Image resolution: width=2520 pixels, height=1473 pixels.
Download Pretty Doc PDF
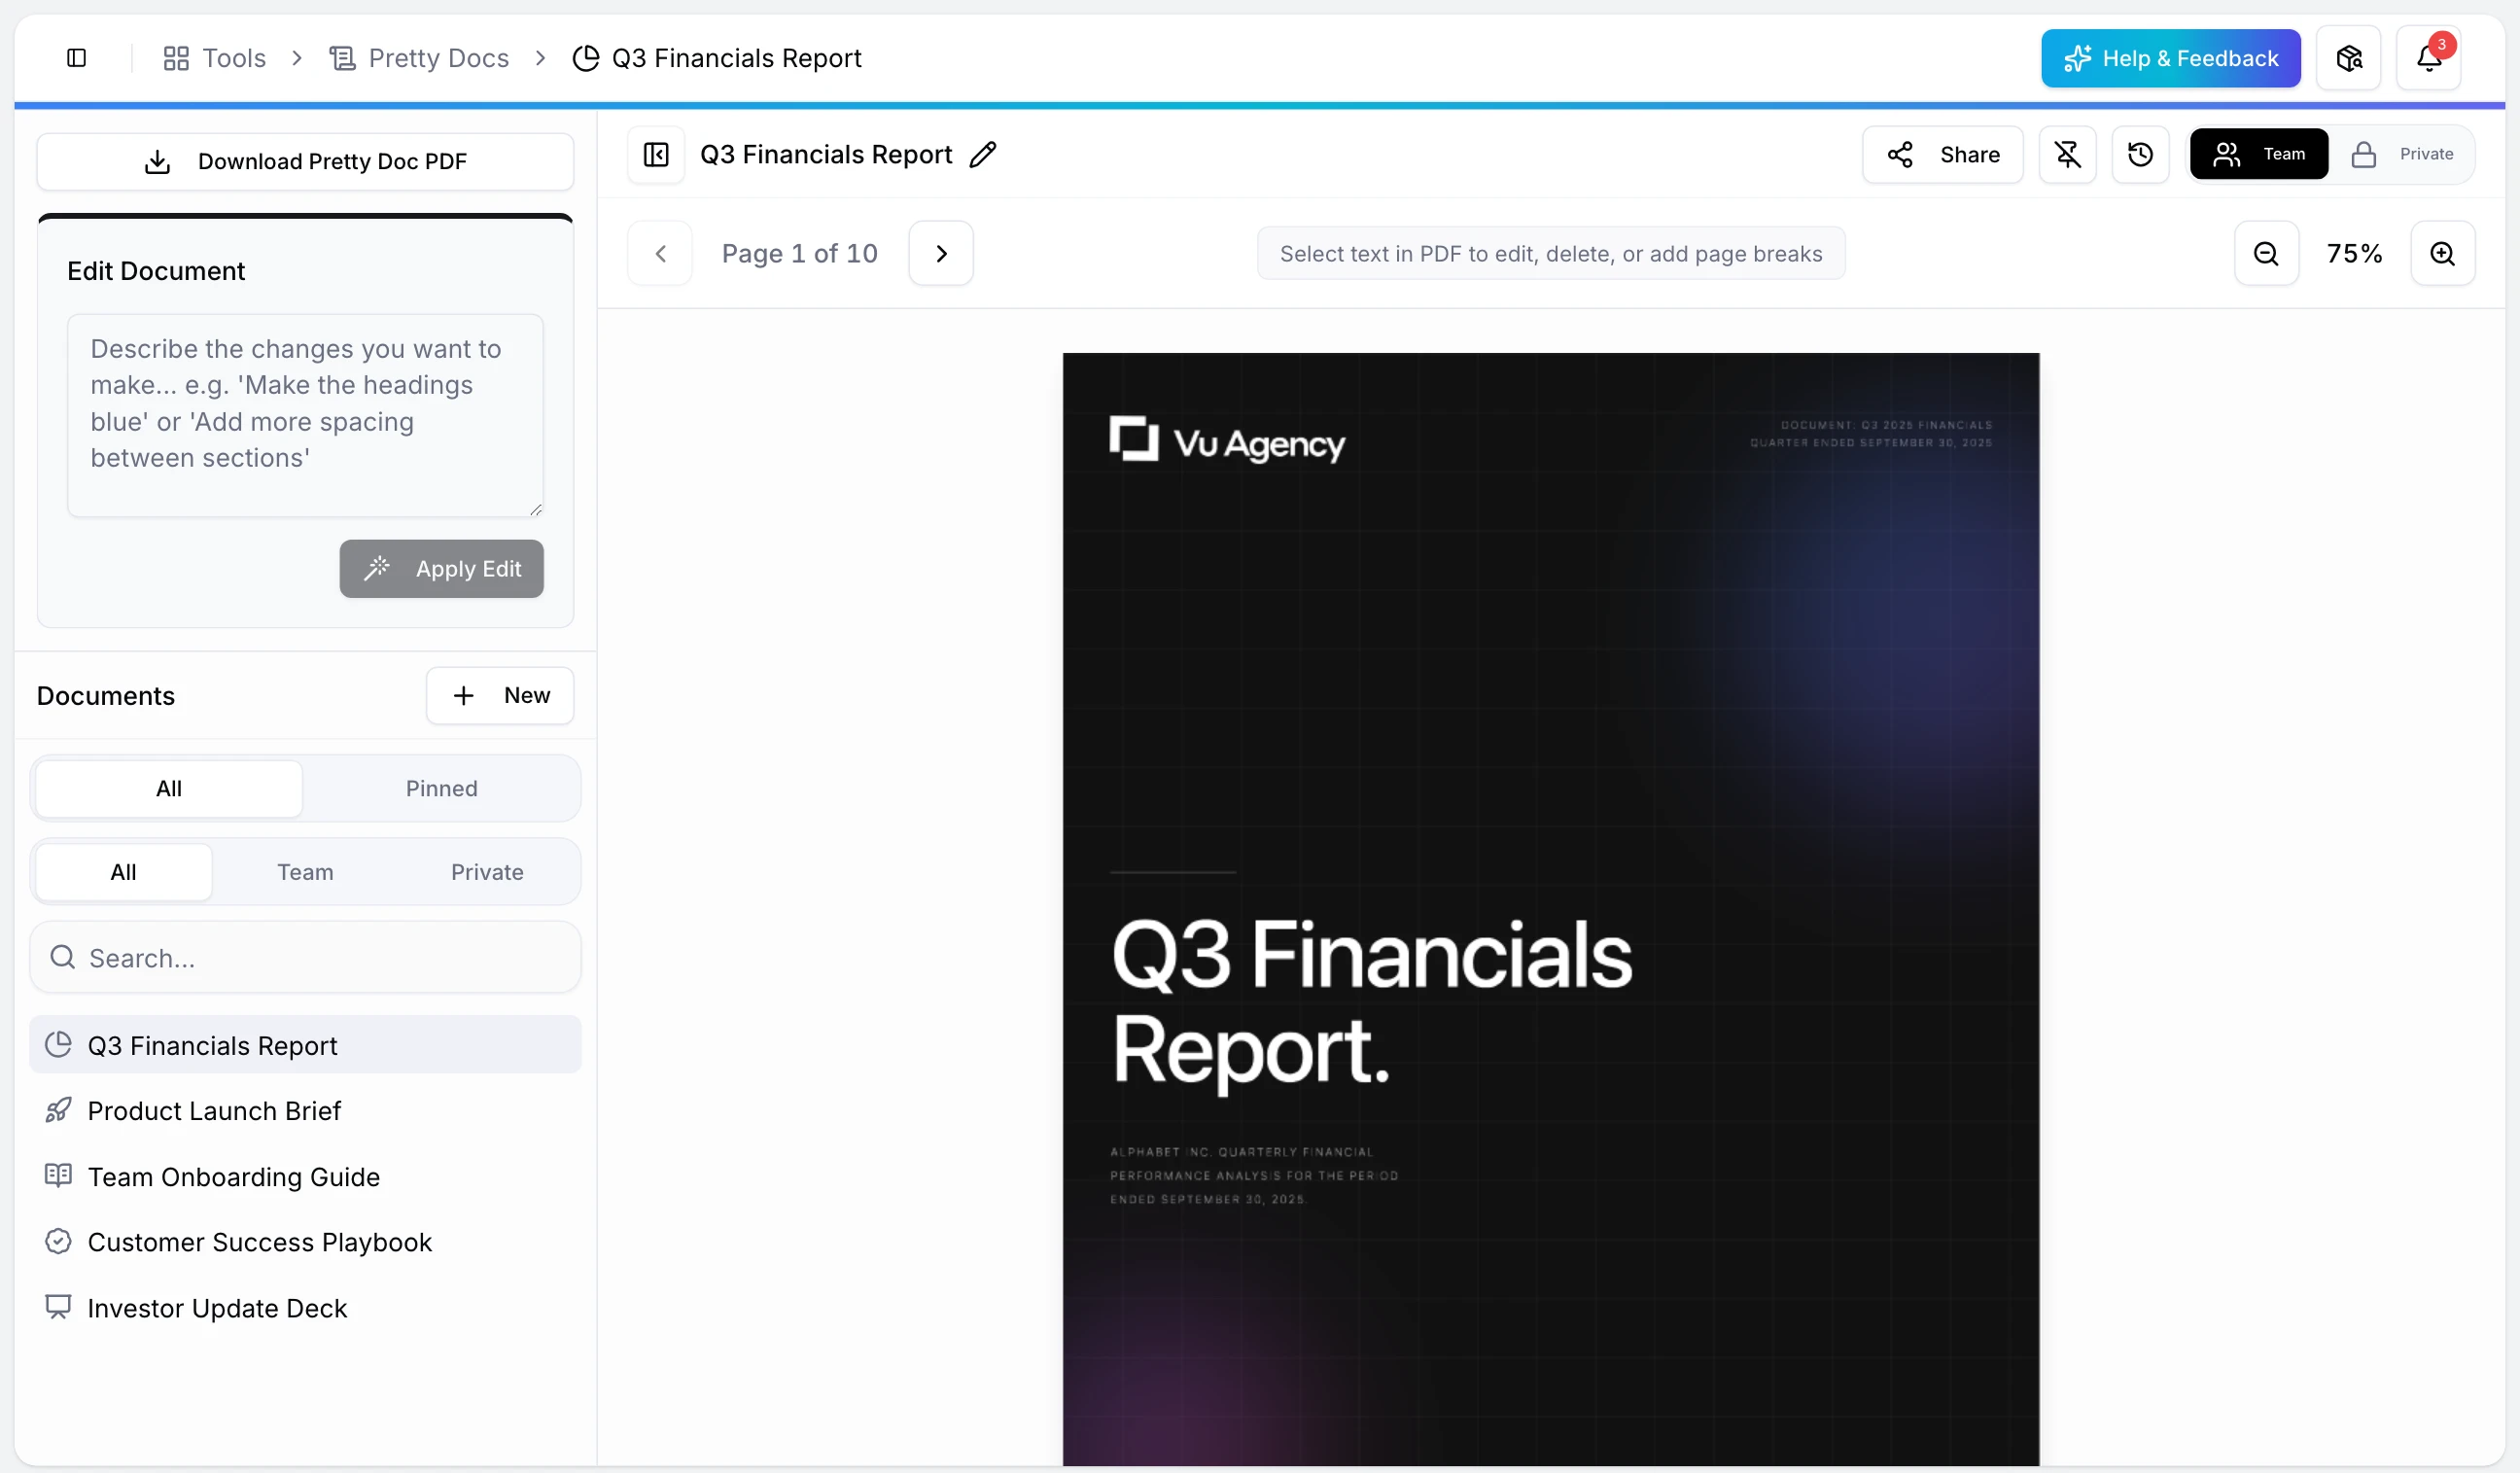pyautogui.click(x=305, y=161)
